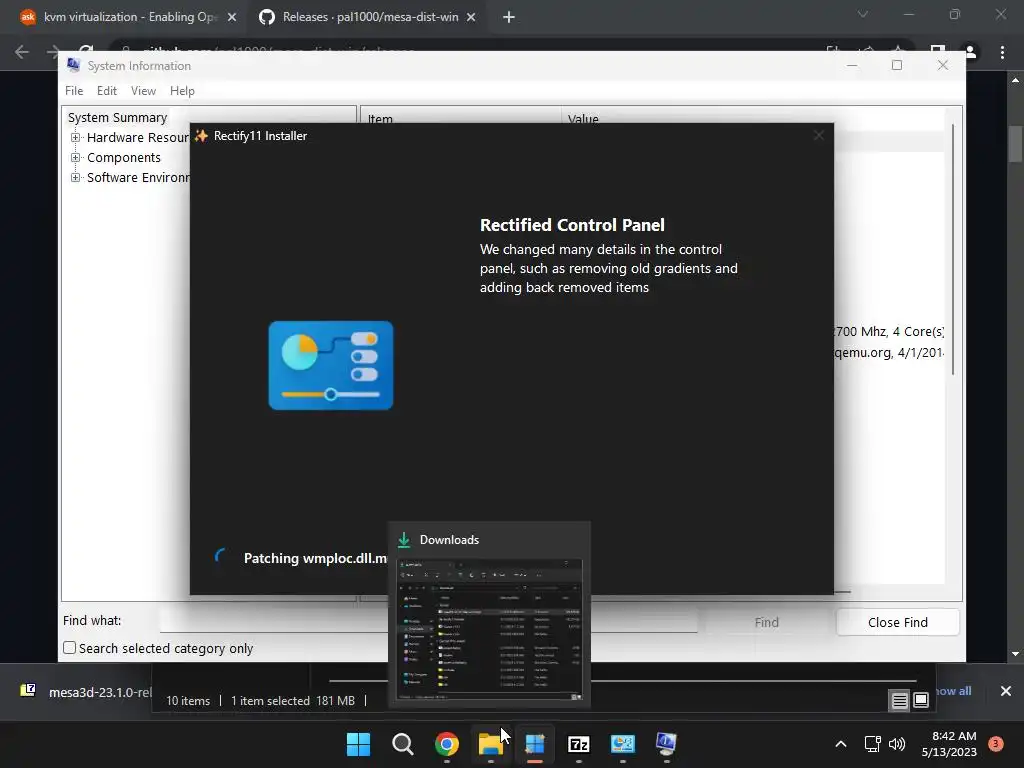Expand the Components tree node
This screenshot has width=1024, height=768.
(76, 157)
